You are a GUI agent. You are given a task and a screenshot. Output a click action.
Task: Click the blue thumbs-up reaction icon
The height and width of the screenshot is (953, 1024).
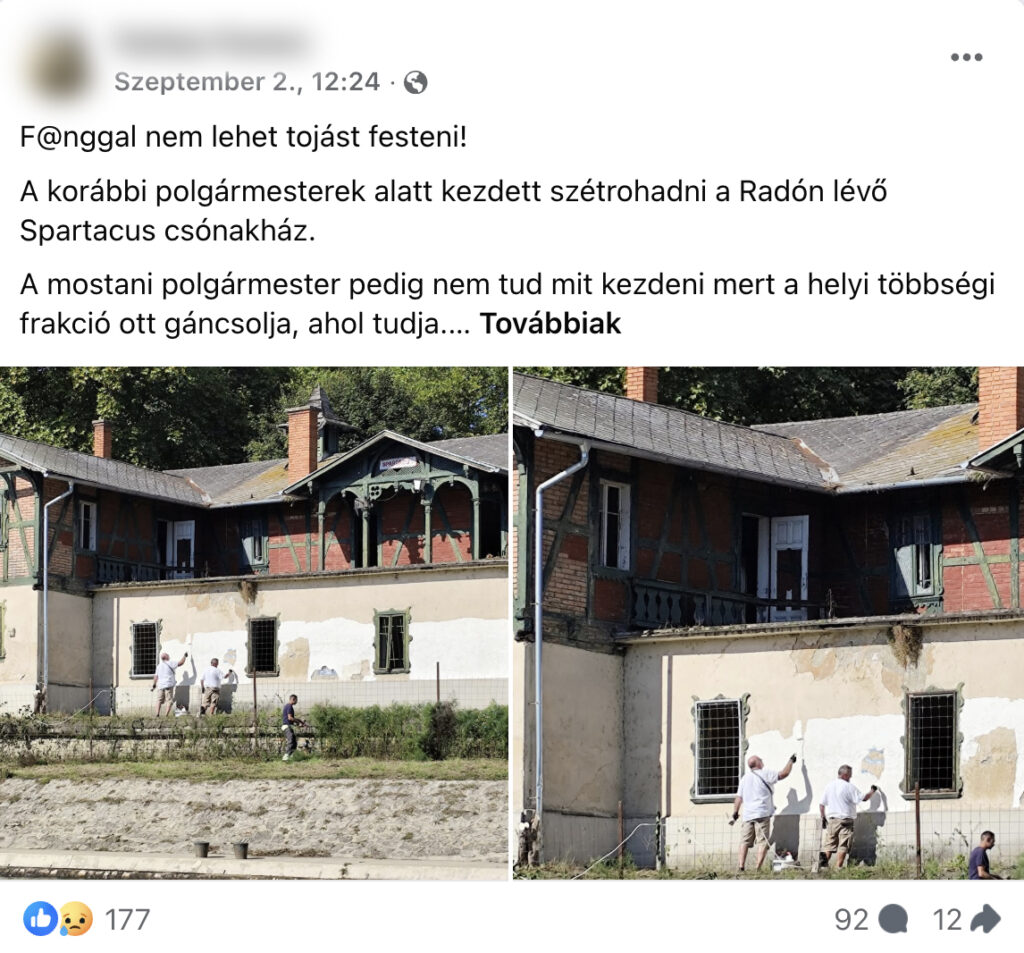40,919
